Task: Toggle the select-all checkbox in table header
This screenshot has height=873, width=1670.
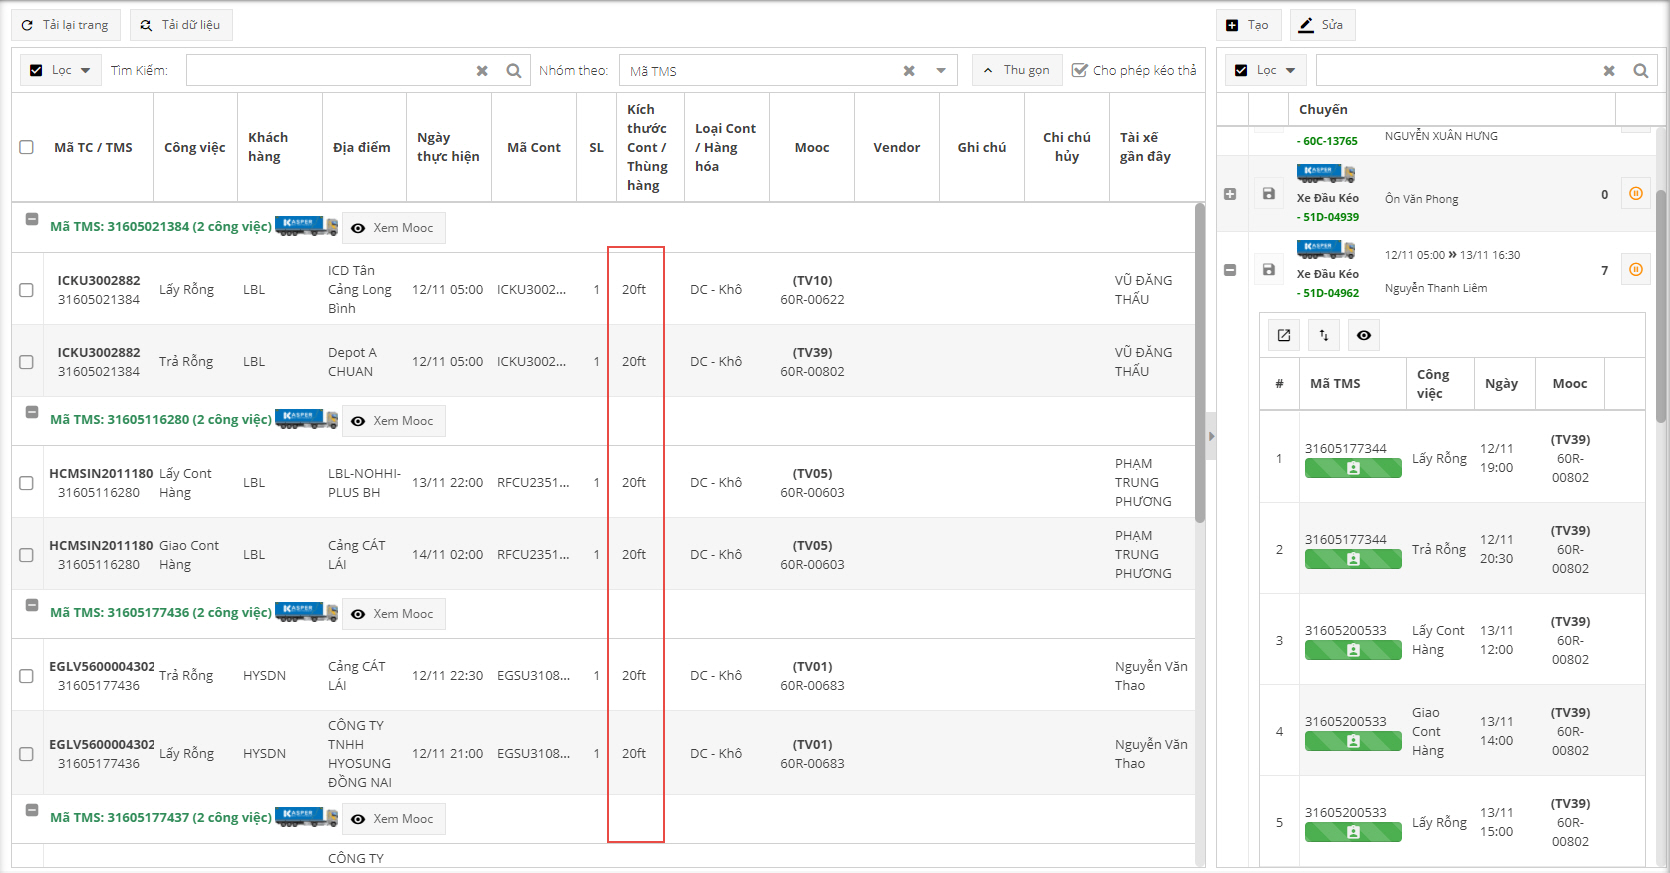Action: [x=27, y=147]
